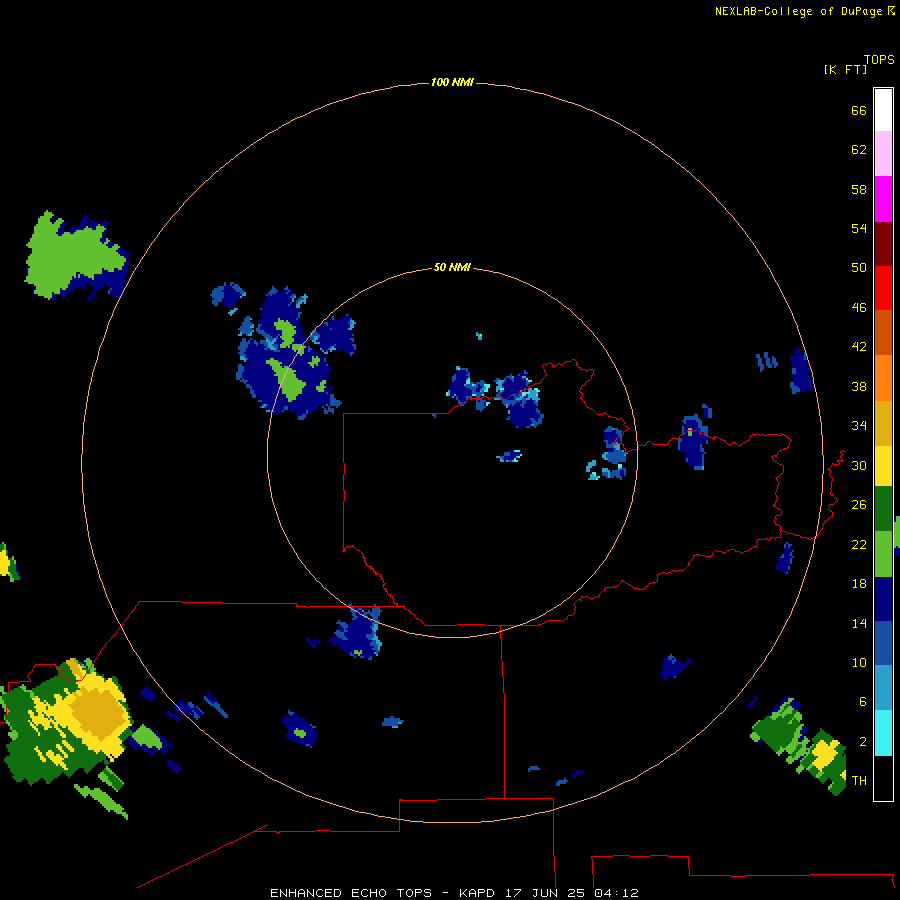Screen dimensions: 900x900
Task: Click the ENHANCED ECHO TOPS caption text
Action: pos(351,893)
